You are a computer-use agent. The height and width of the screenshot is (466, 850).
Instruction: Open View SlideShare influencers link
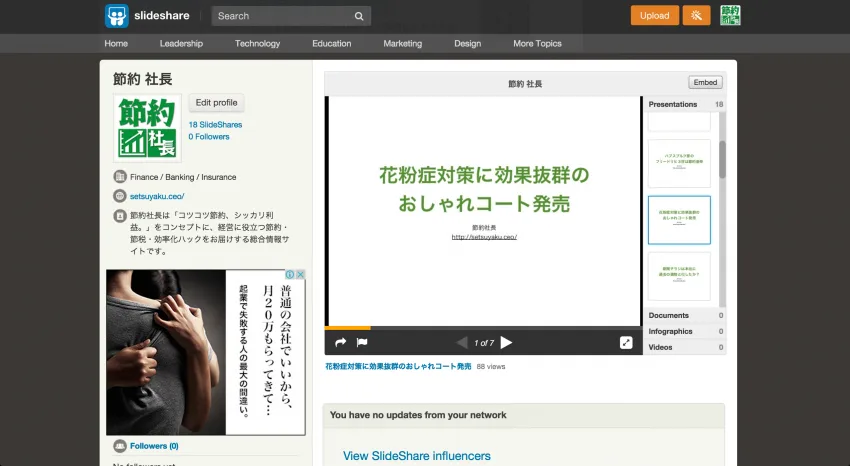click(x=417, y=456)
